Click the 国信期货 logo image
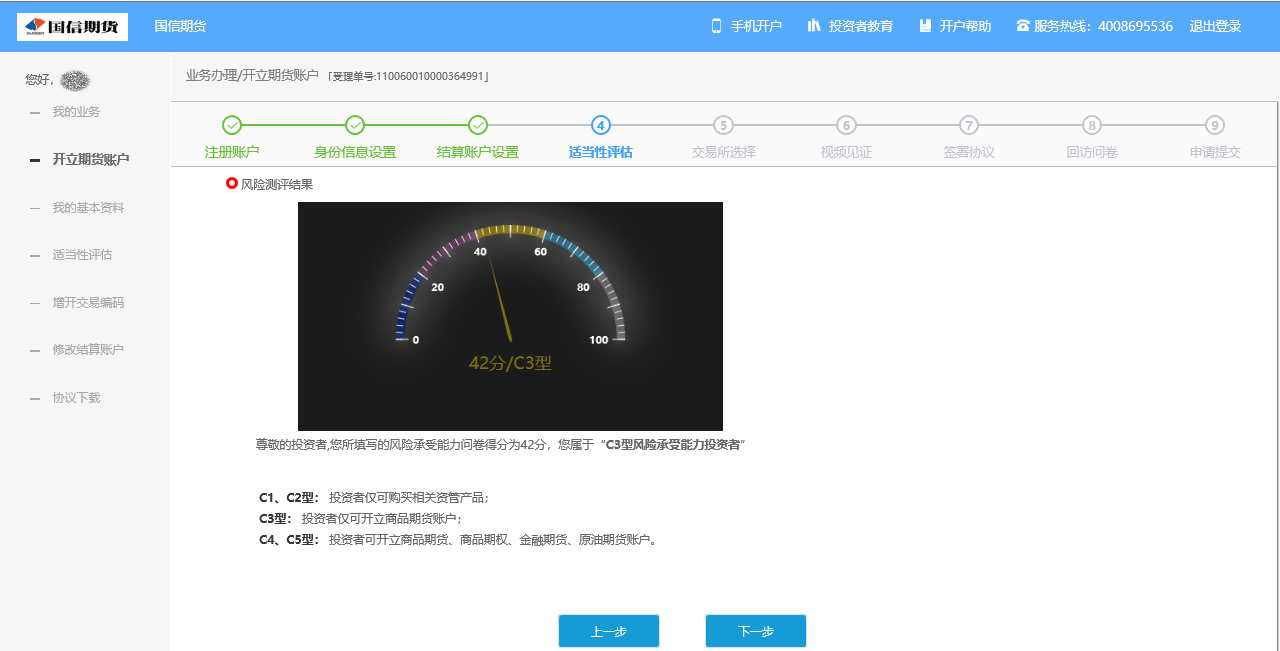The image size is (1280, 651). [x=72, y=27]
